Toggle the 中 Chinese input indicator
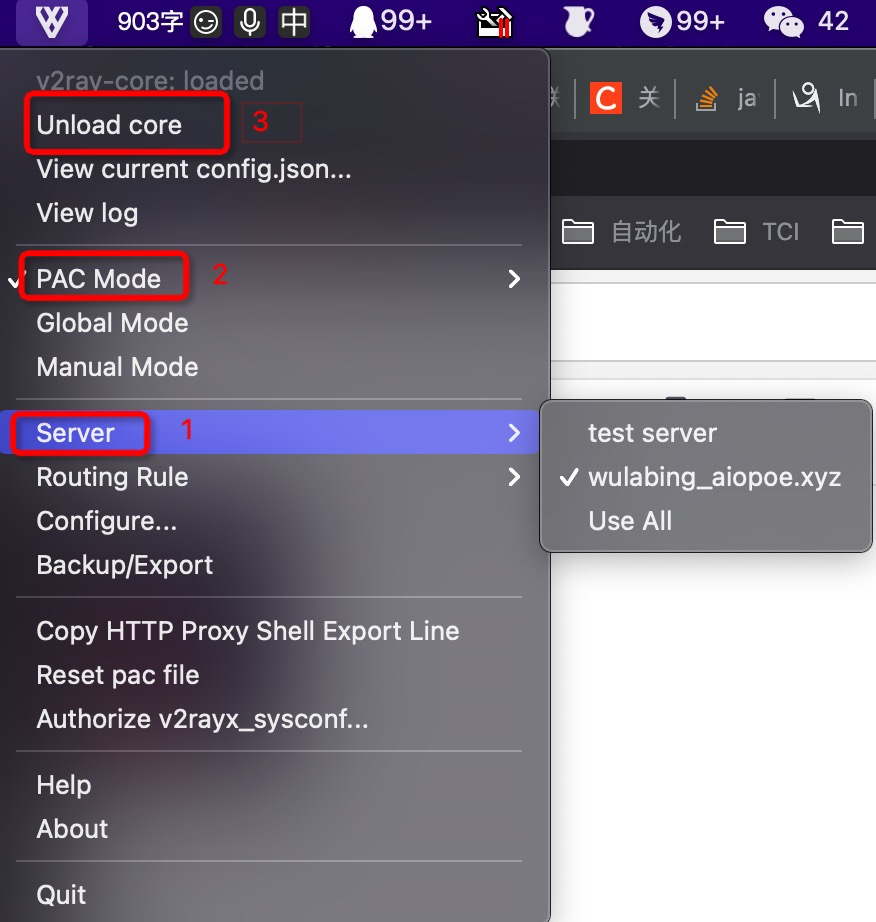The image size is (876, 922). pyautogui.click(x=294, y=22)
